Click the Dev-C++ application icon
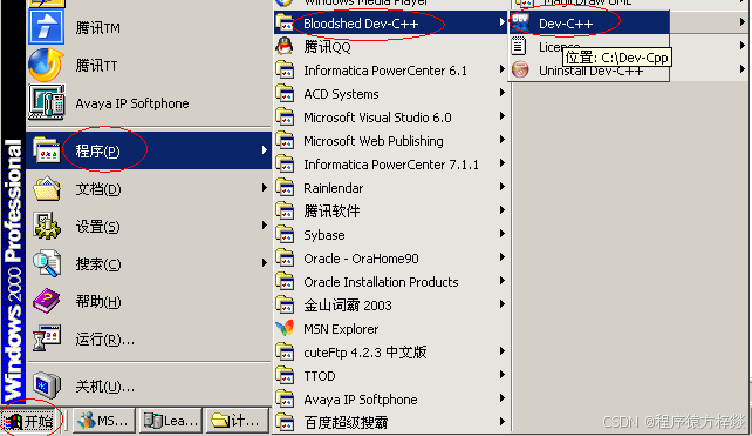Screen dimensions: 752x436 520,23
